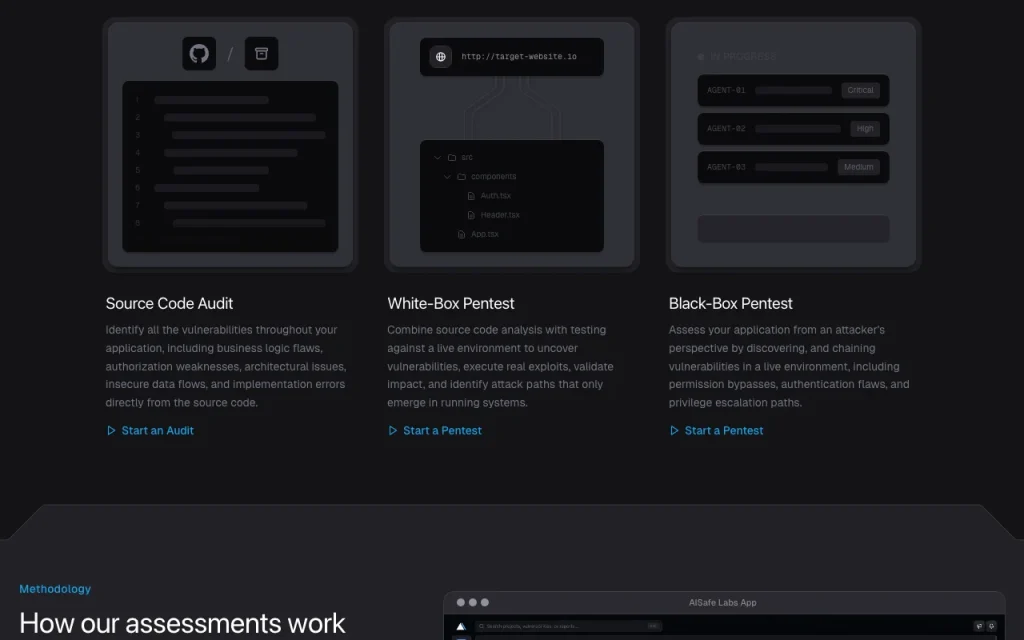Select Auth.tsx in the file tree
Screen dimensions: 1024x640
496,196
